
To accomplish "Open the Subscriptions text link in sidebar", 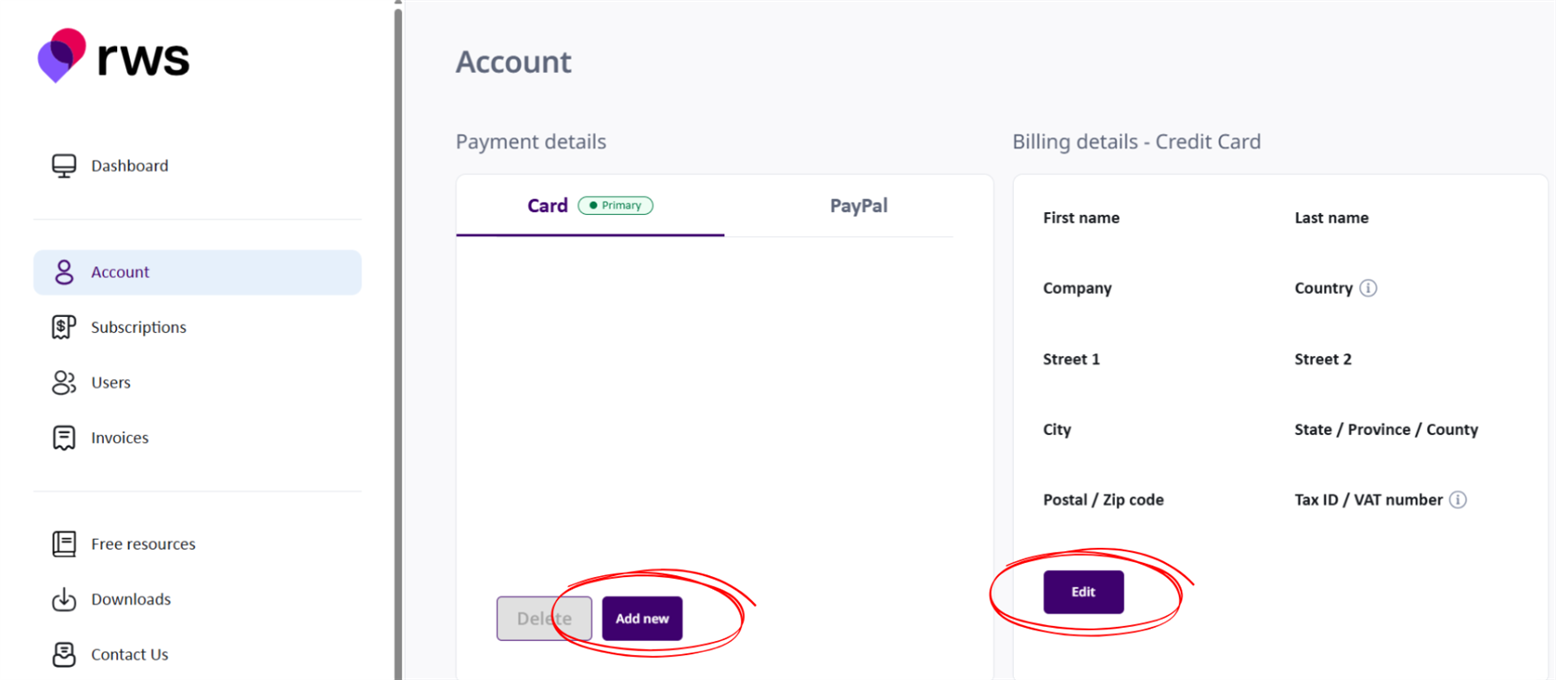I will [138, 327].
